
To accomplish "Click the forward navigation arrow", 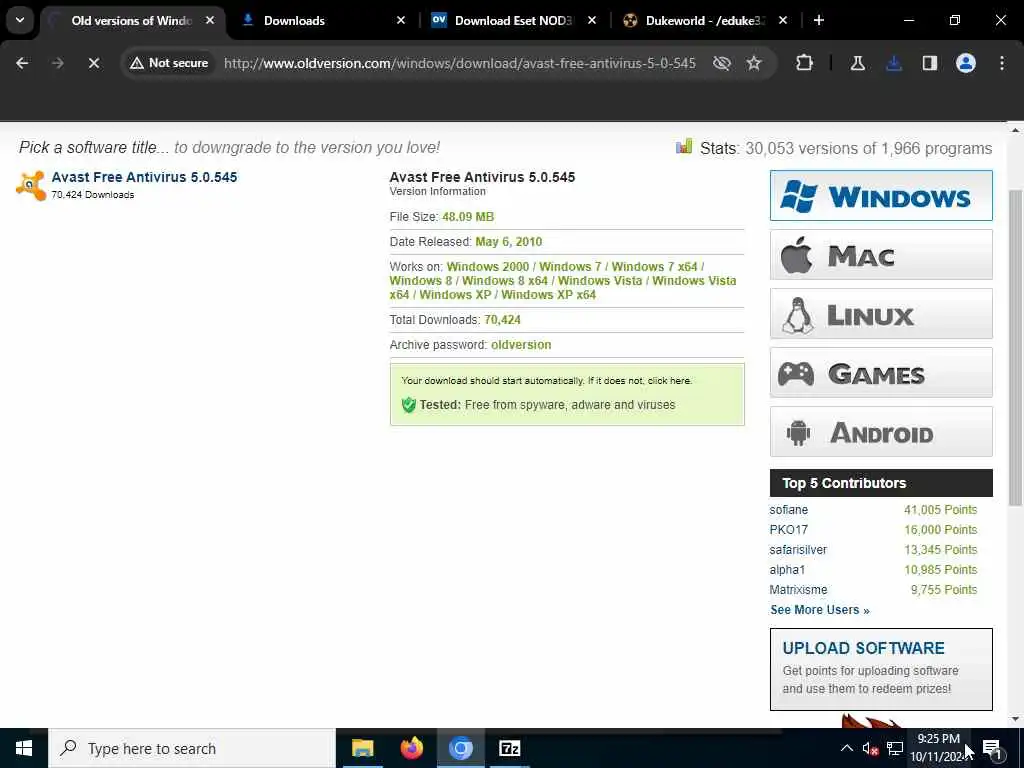I will tap(57, 63).
